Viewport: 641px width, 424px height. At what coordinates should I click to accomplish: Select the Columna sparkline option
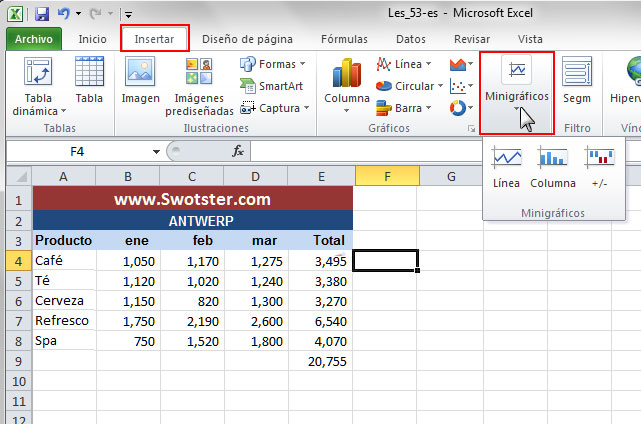coord(552,167)
